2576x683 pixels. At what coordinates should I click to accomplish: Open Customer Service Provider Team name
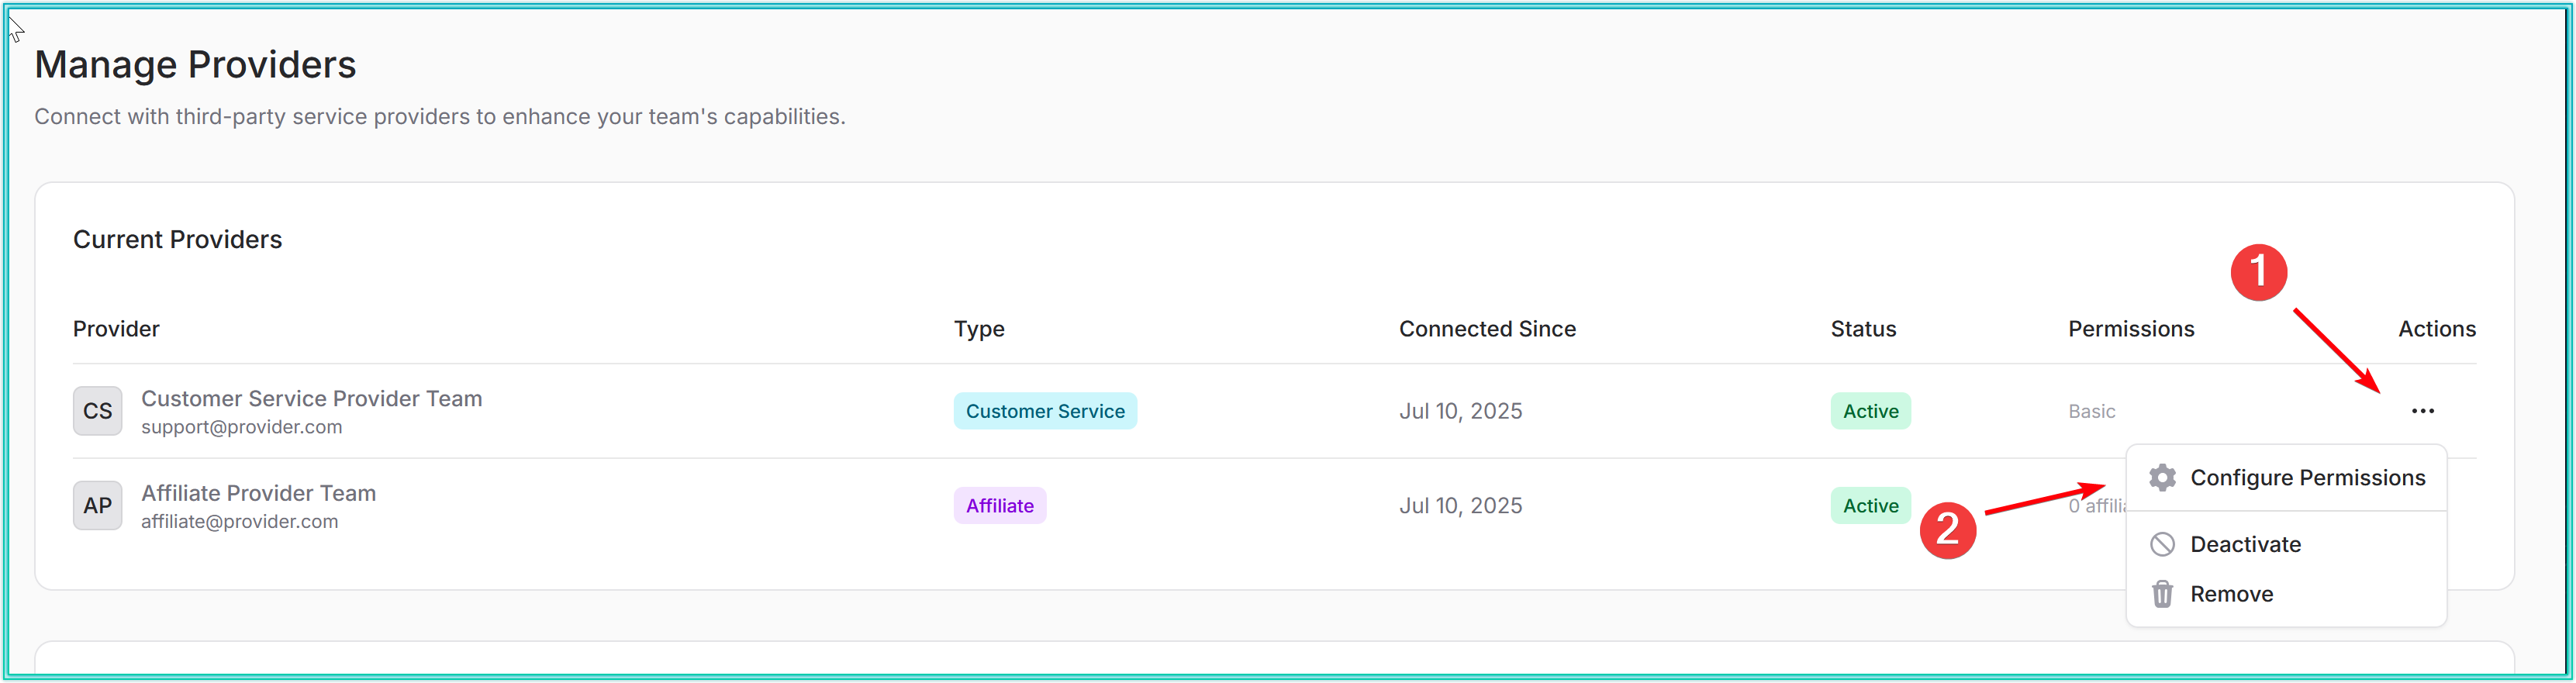(x=311, y=398)
